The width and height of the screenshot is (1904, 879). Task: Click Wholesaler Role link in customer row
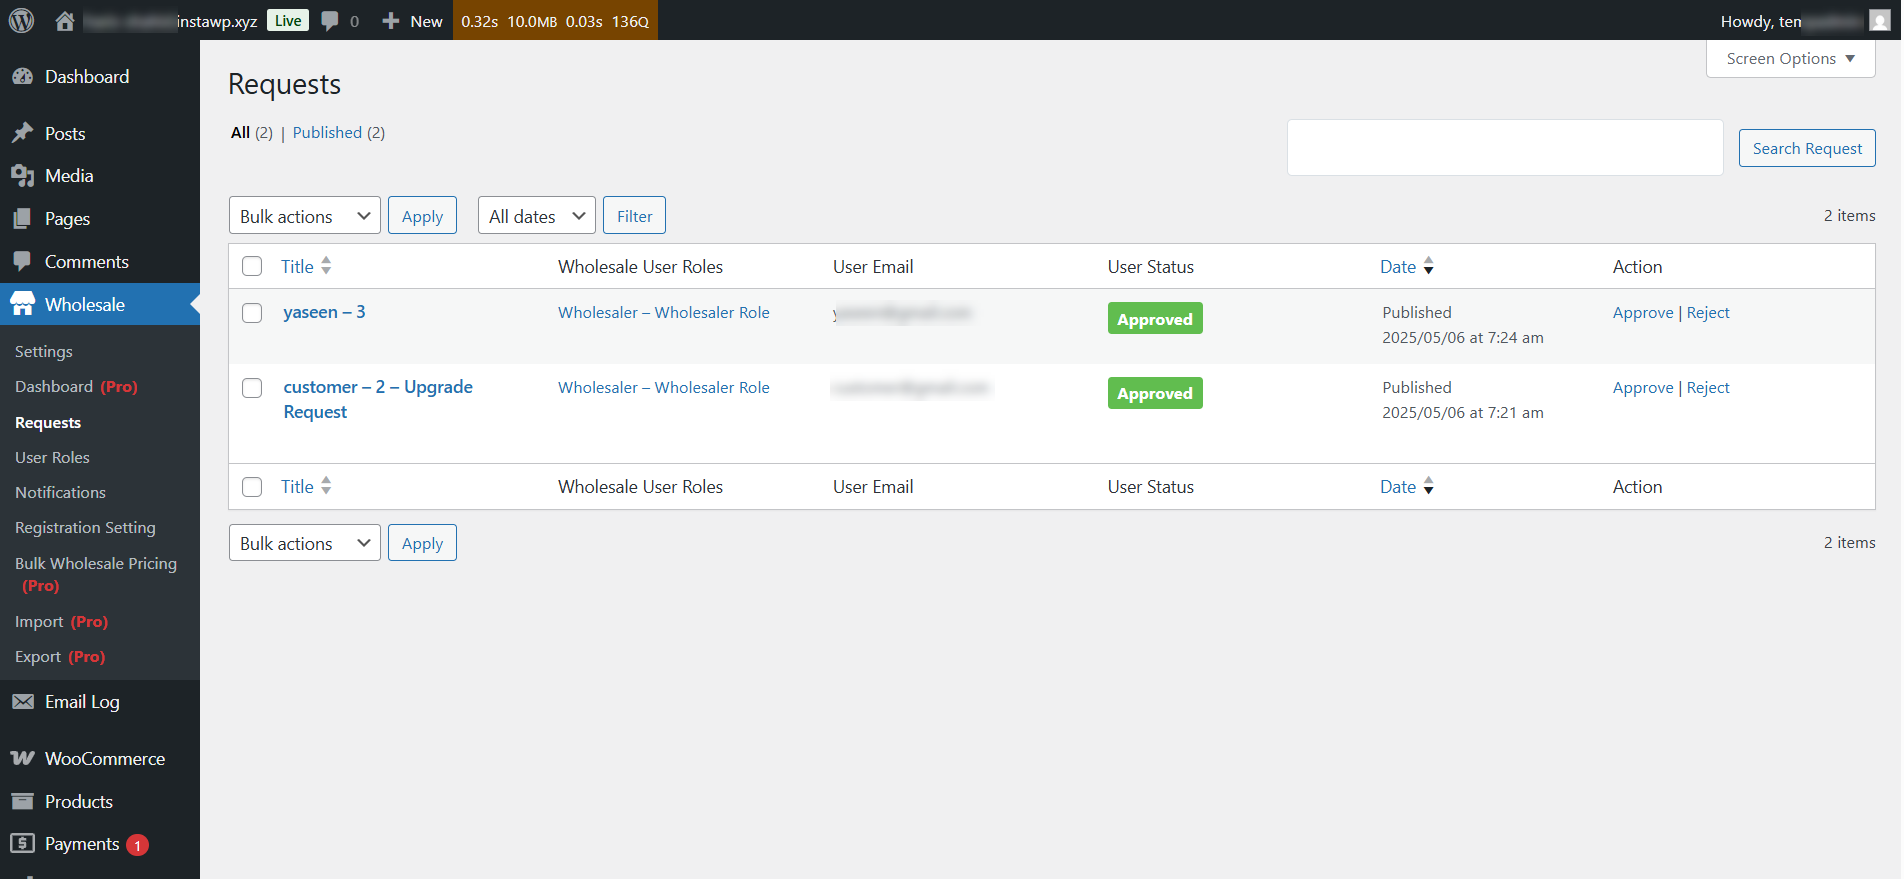tap(664, 388)
